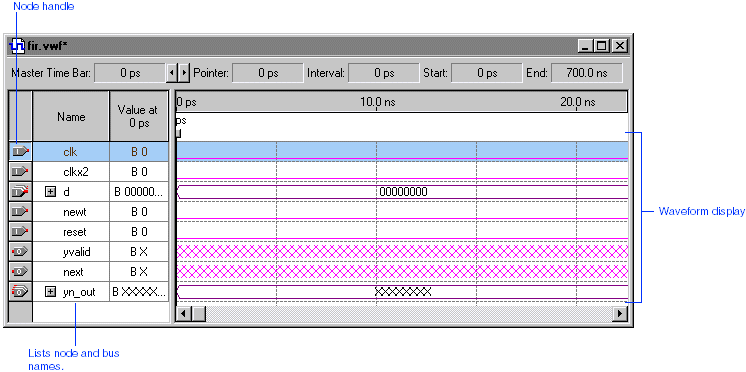Image resolution: width=746 pixels, height=372 pixels.
Task: Expand the yn_out bus node
Action: (x=49, y=292)
